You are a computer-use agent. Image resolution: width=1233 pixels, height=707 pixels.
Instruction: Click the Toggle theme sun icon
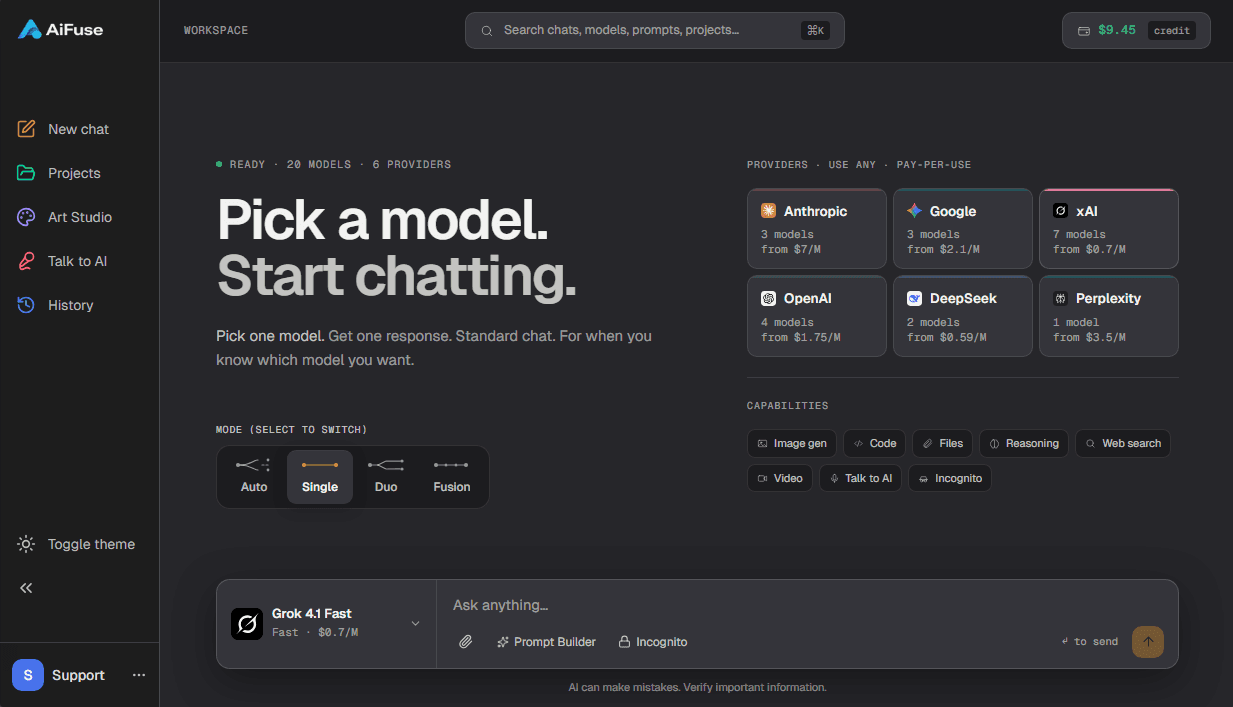point(27,544)
